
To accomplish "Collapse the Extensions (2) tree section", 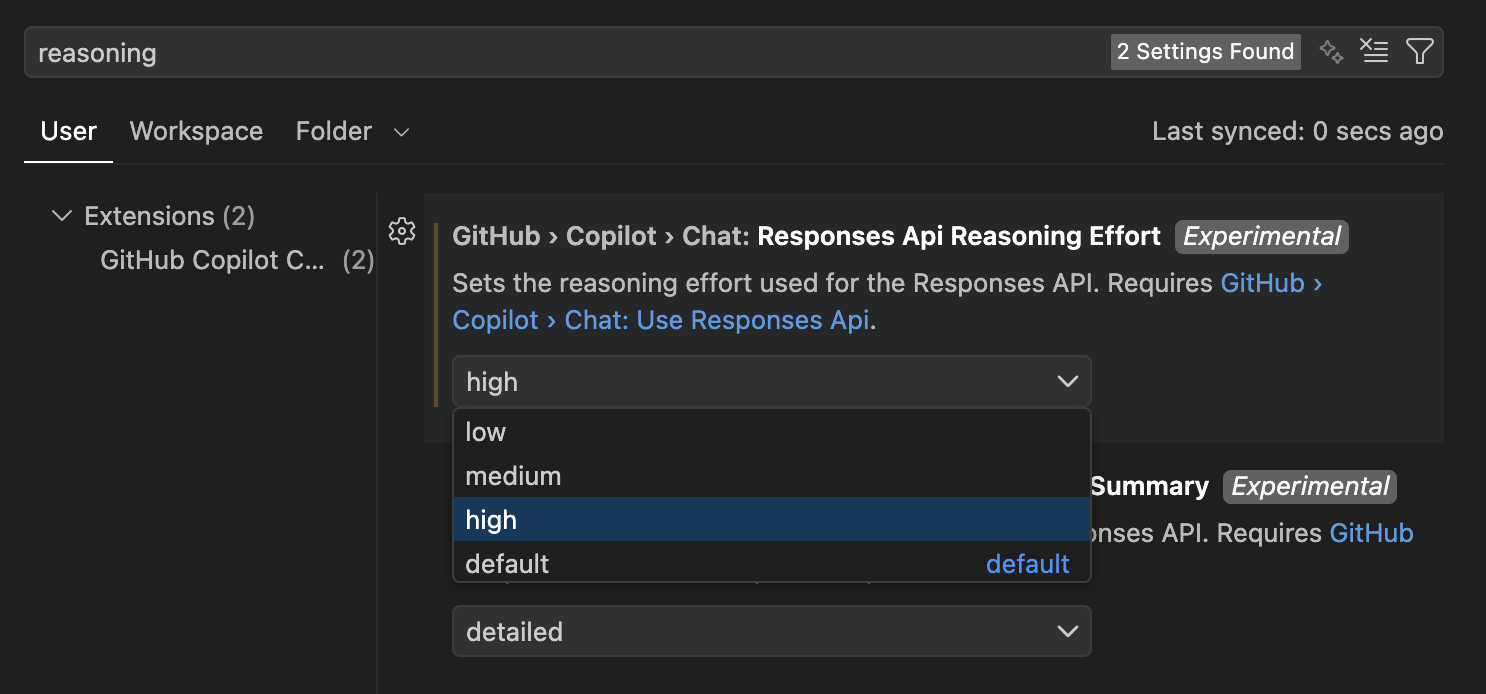I will coord(62,215).
